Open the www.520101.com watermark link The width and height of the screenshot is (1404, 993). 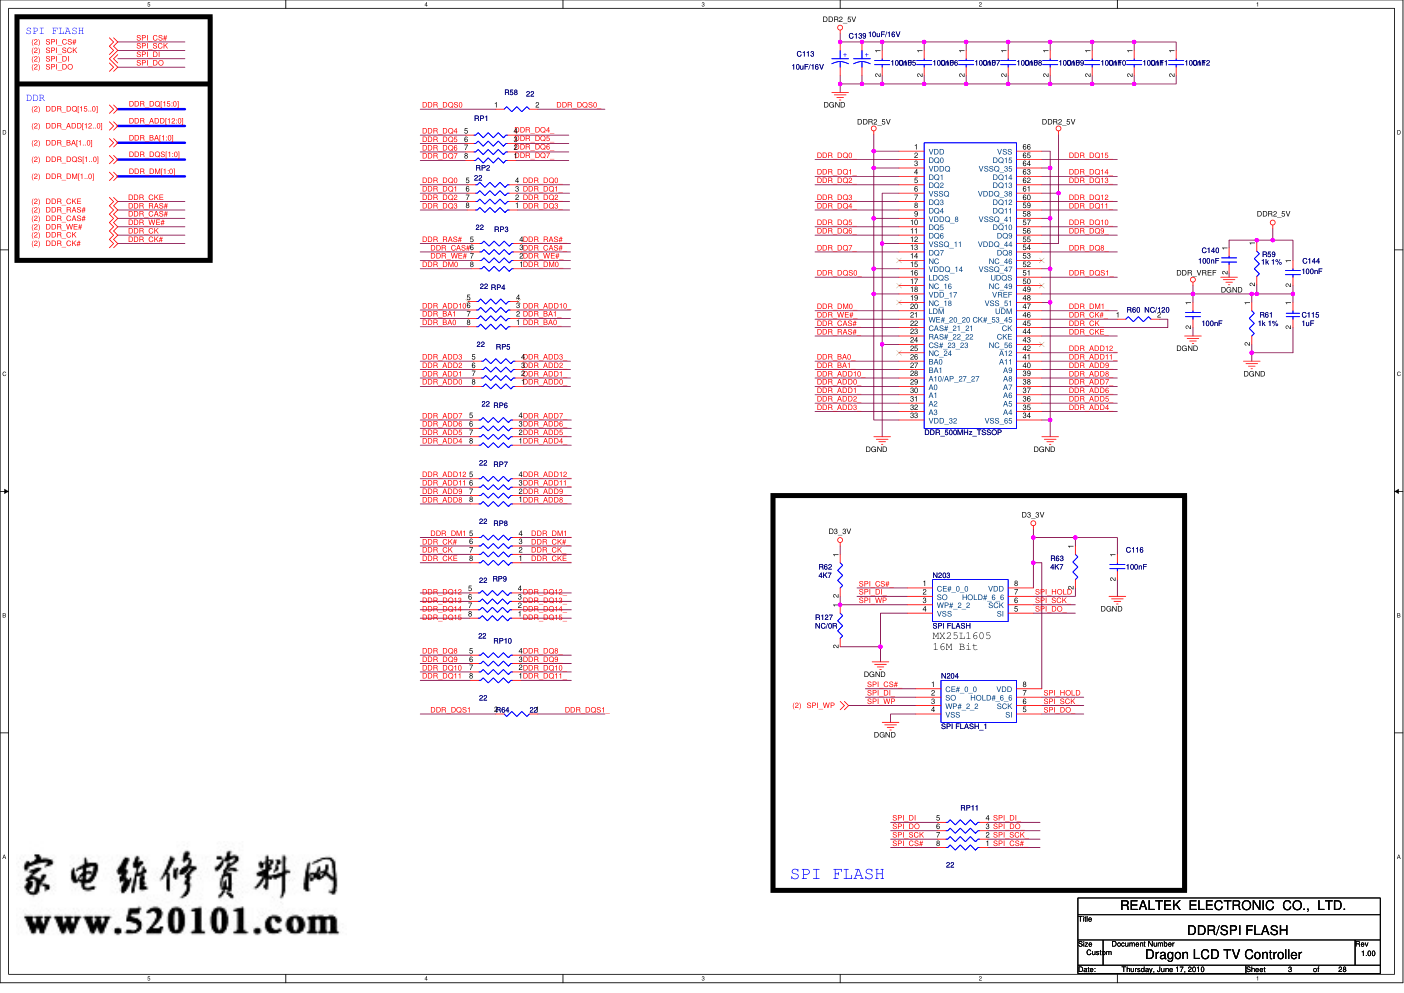181,922
